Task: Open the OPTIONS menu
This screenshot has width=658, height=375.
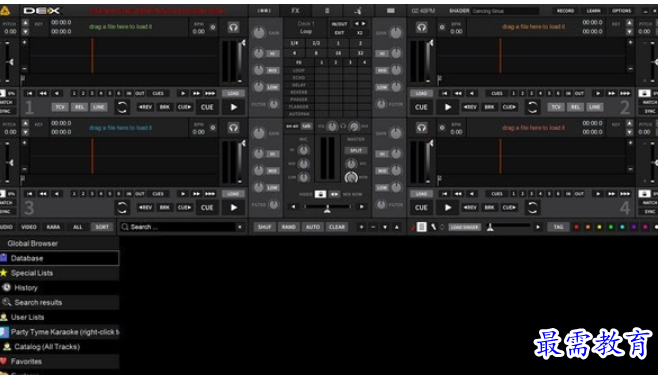Action: tap(621, 11)
